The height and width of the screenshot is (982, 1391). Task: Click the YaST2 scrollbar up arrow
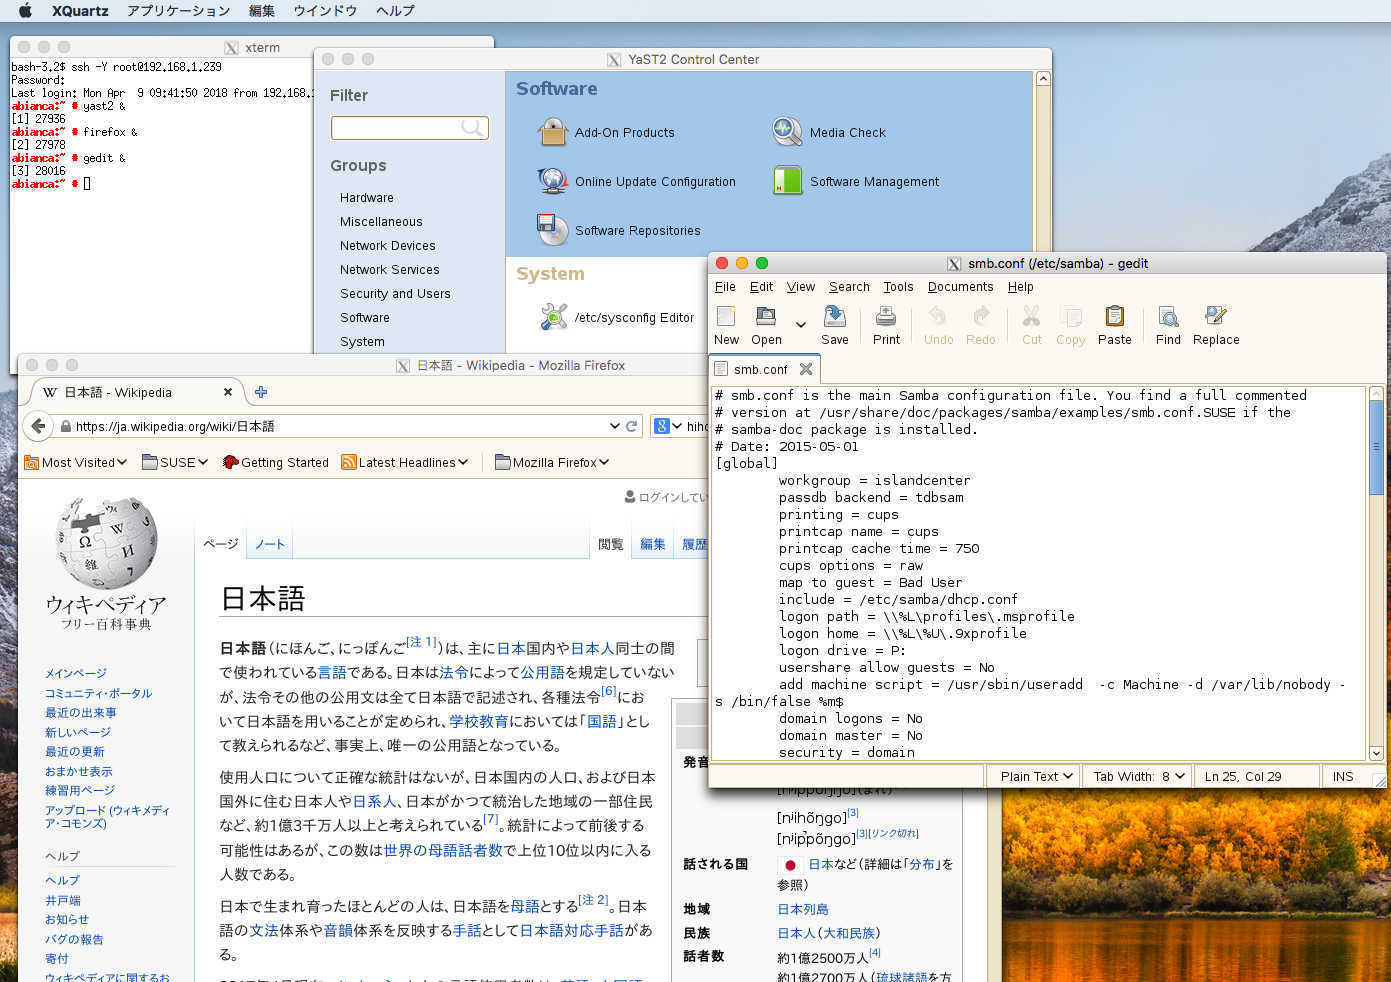[1043, 79]
